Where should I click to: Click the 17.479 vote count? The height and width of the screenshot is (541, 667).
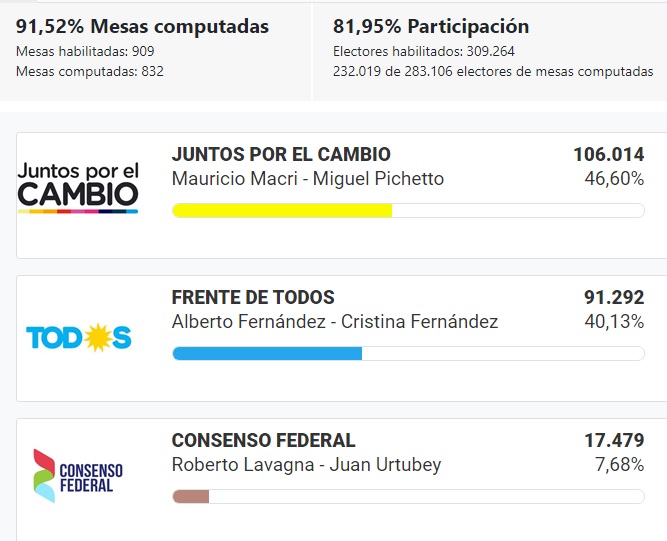click(614, 441)
